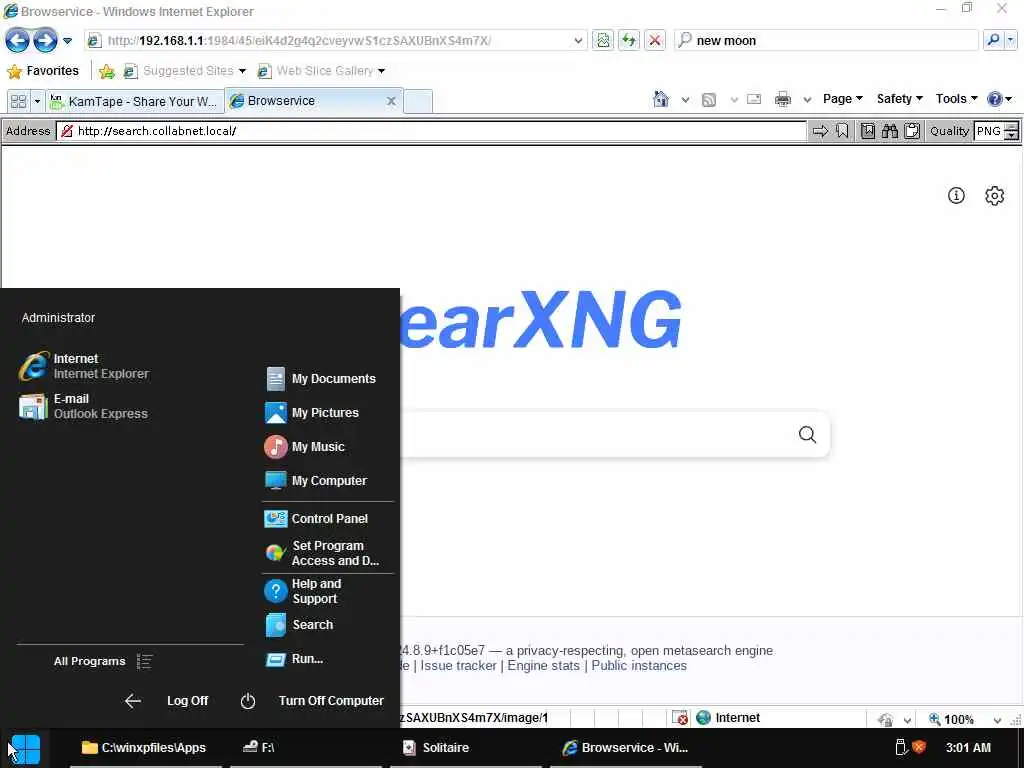Image resolution: width=1024 pixels, height=768 pixels.
Task: Open the Quality PNG selector
Action: tap(996, 131)
